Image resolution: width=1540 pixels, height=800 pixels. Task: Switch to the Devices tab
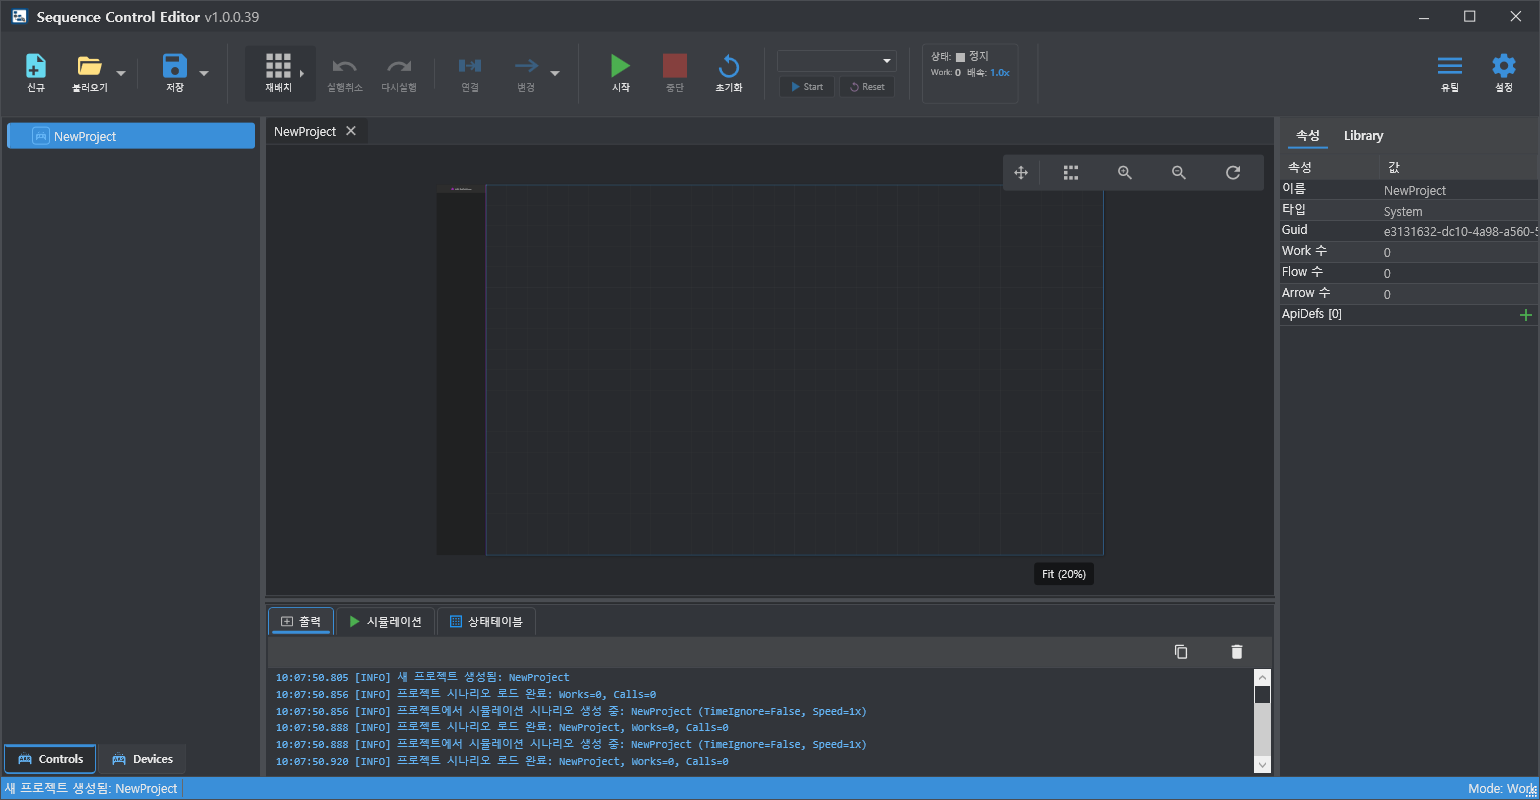click(142, 759)
